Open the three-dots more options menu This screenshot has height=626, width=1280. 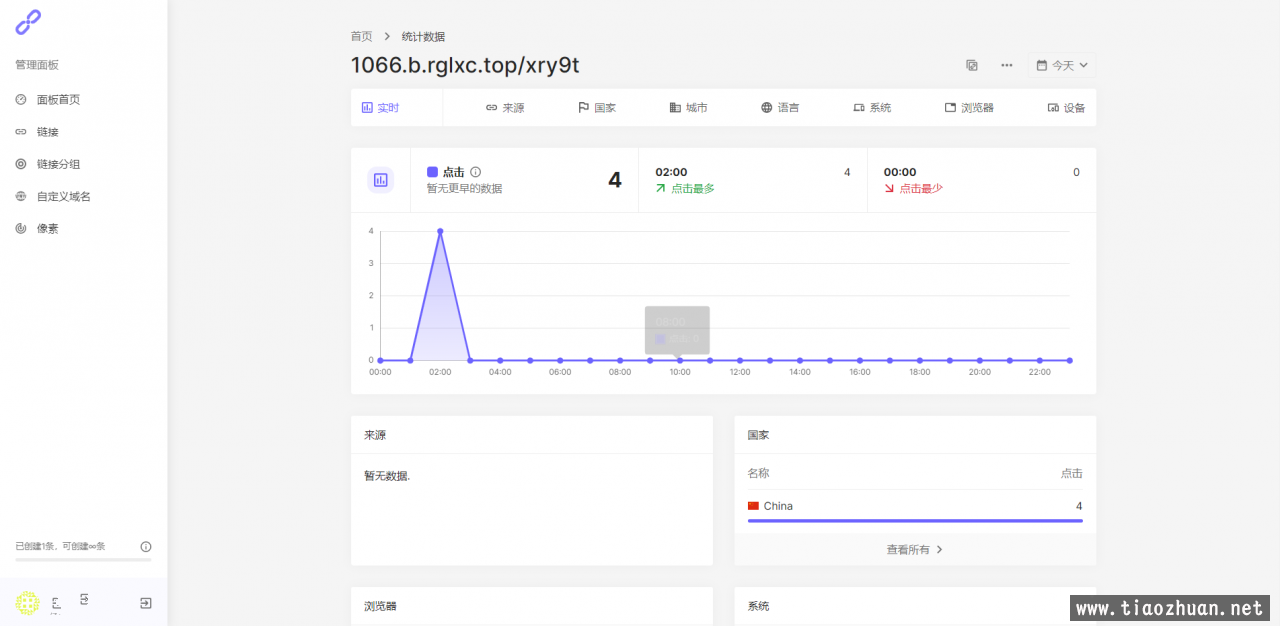(x=1007, y=65)
